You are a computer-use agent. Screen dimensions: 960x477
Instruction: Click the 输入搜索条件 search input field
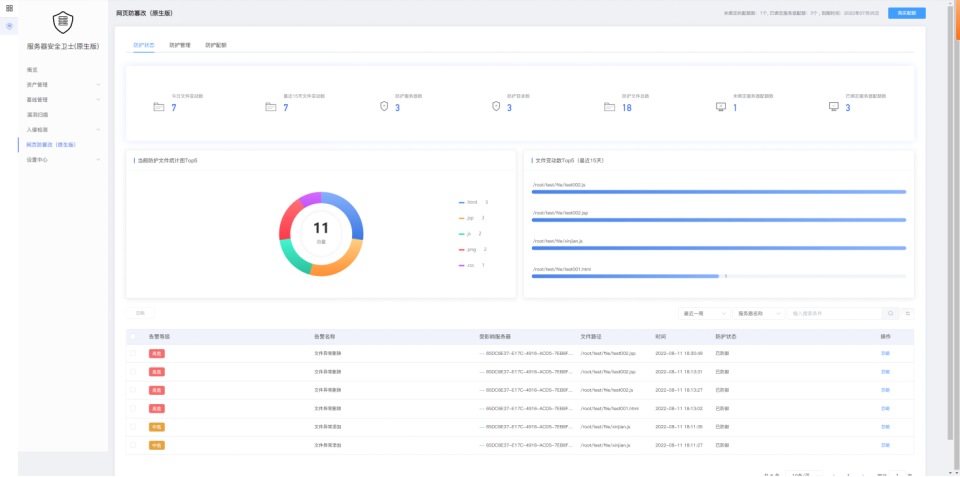pos(834,313)
